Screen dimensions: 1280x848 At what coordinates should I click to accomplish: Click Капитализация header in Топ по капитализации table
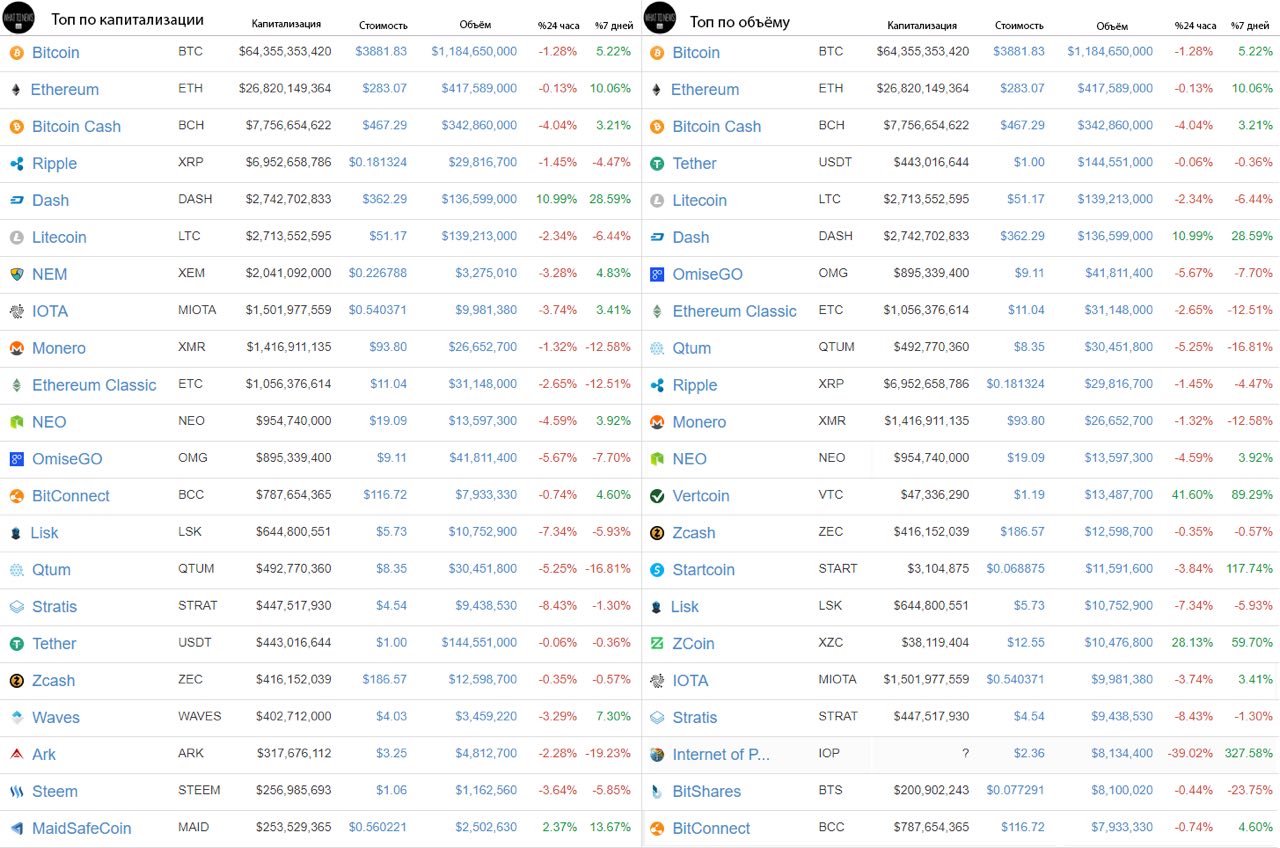click(x=286, y=24)
